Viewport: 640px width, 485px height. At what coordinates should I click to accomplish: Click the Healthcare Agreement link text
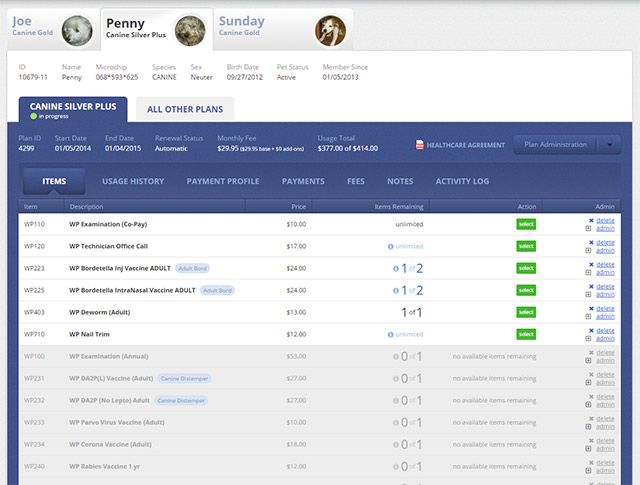click(x=466, y=145)
